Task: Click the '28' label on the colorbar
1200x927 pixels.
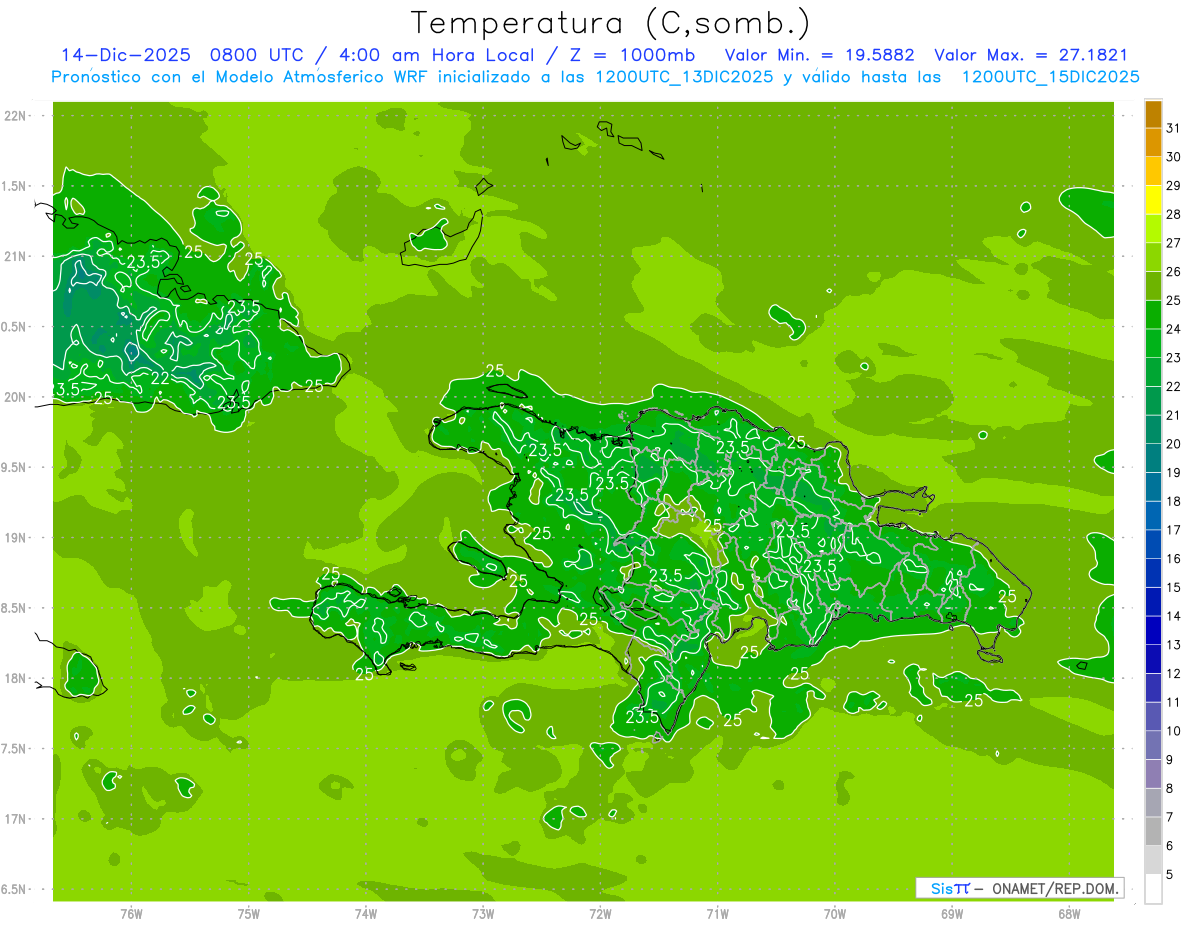Action: 1174,214
